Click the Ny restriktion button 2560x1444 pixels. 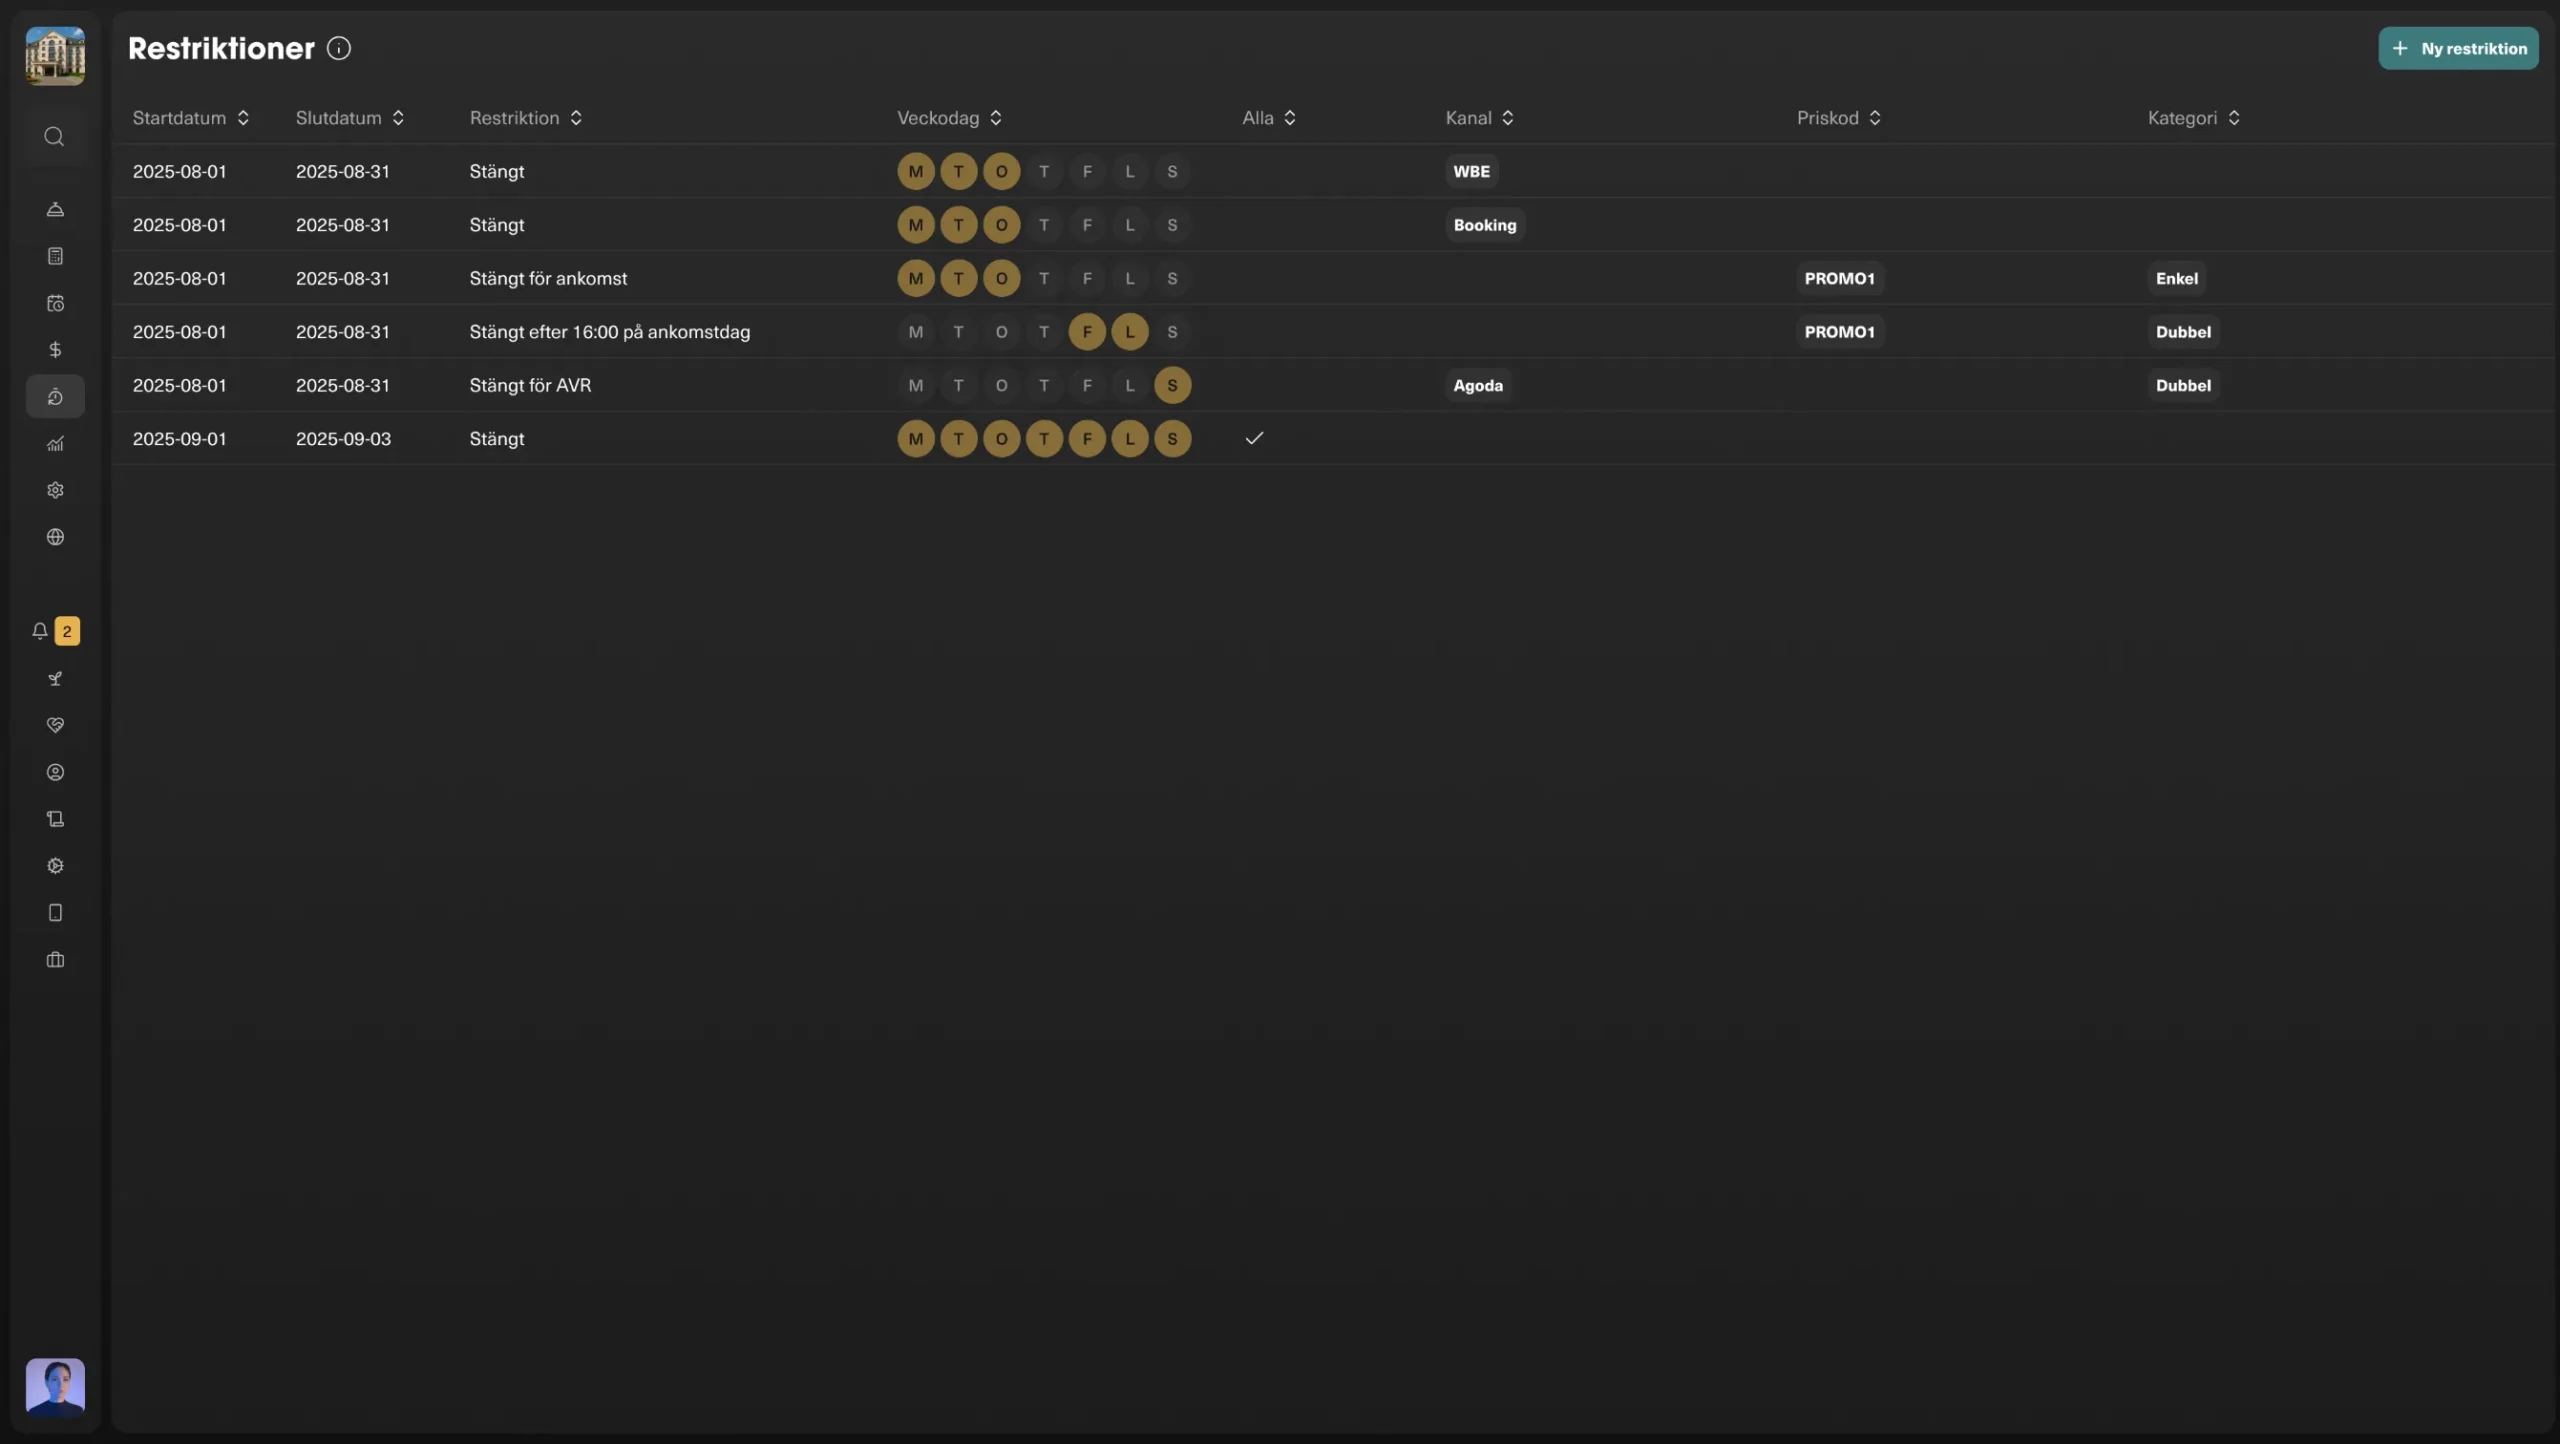(2459, 48)
